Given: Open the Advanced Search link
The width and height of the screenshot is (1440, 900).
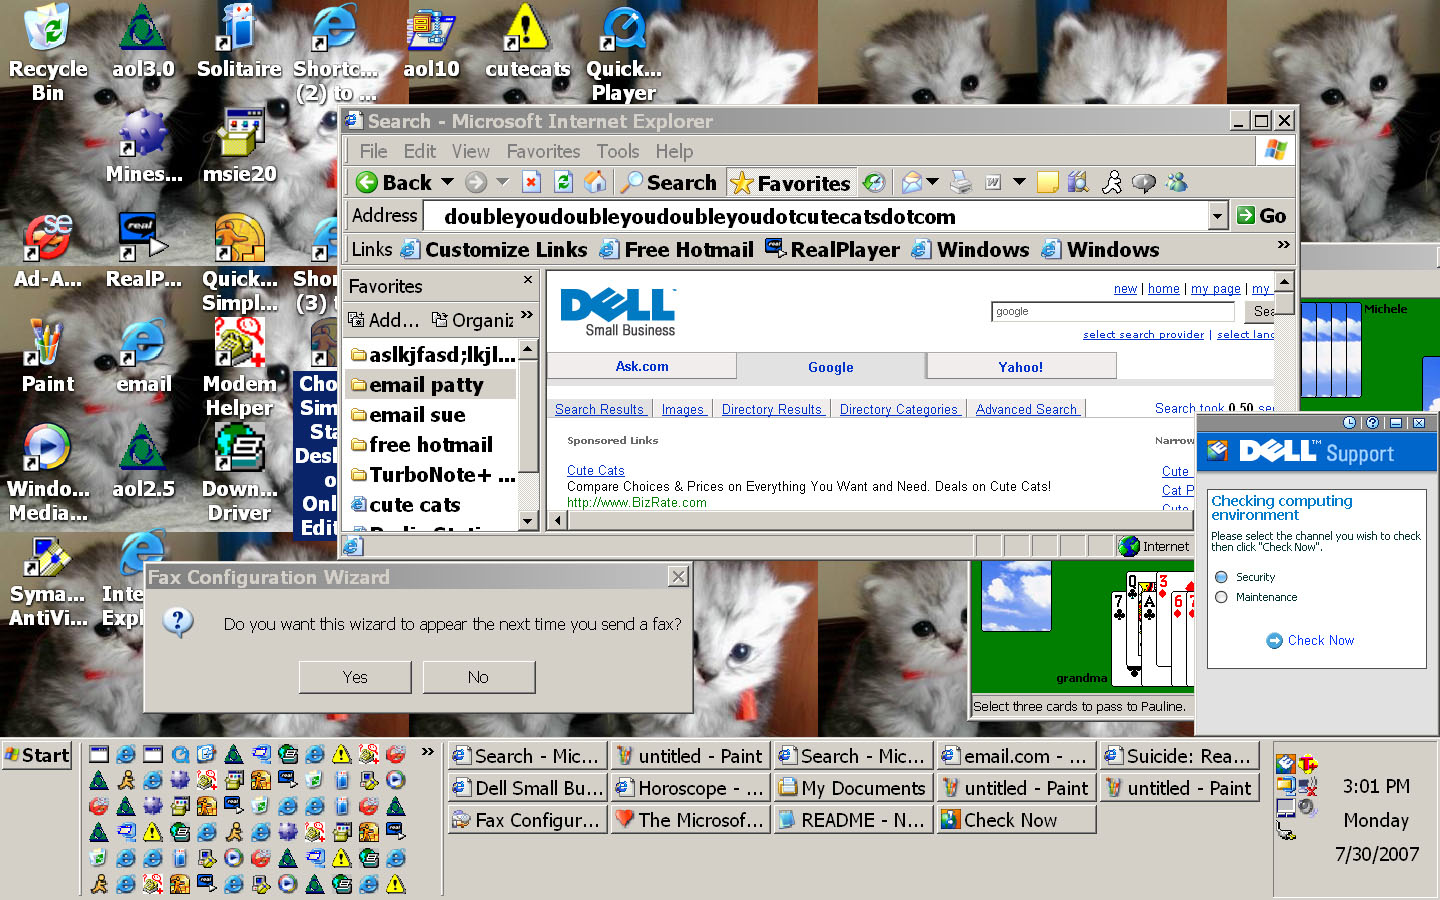Looking at the screenshot, I should click(x=1026, y=409).
